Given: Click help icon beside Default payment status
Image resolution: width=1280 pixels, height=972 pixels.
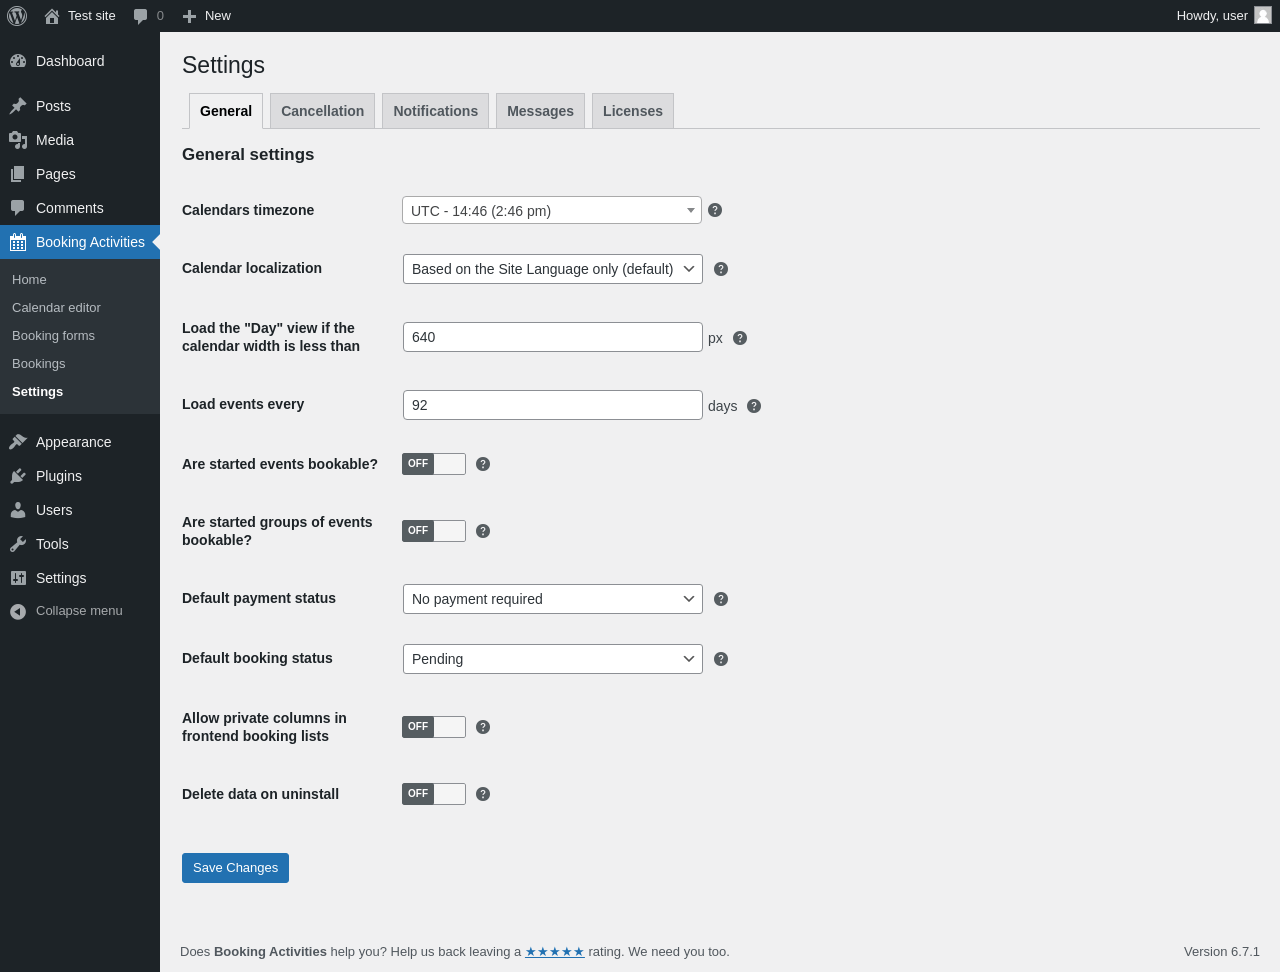Looking at the screenshot, I should point(721,599).
